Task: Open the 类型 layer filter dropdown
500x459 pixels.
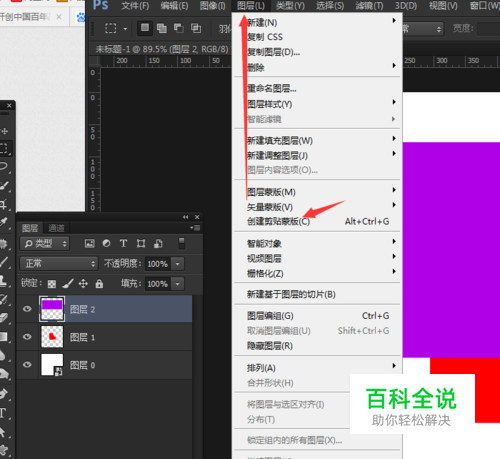Action: pyautogui.click(x=45, y=244)
